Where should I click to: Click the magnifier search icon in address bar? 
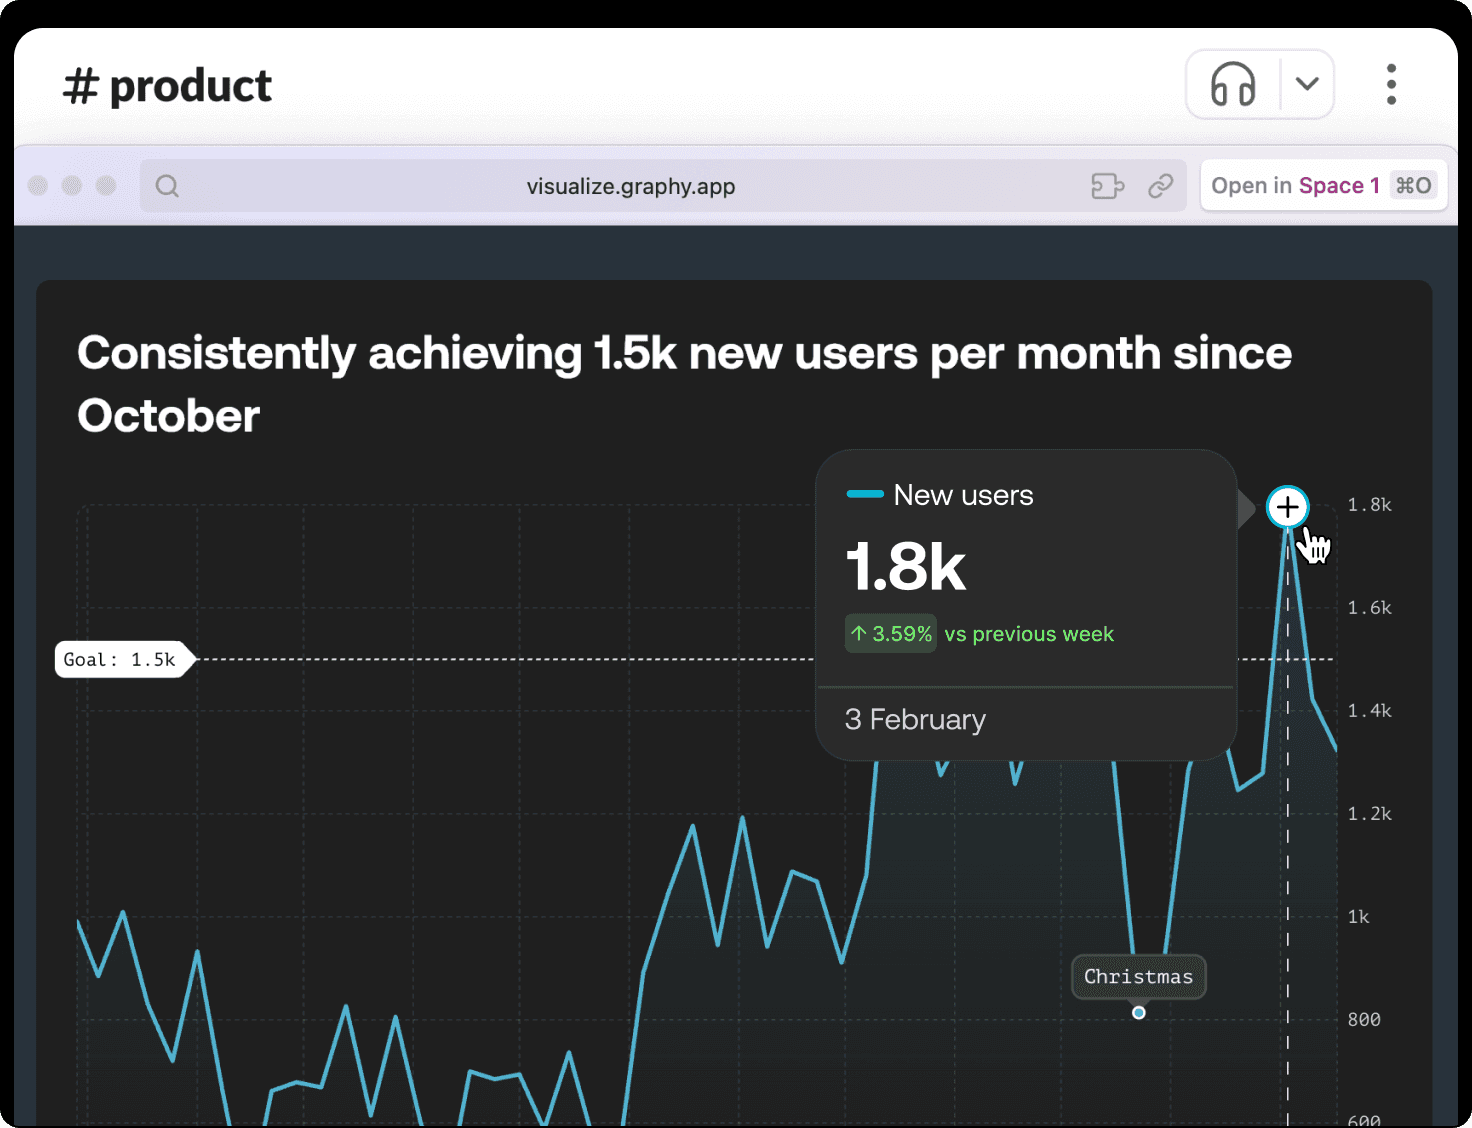click(x=167, y=186)
